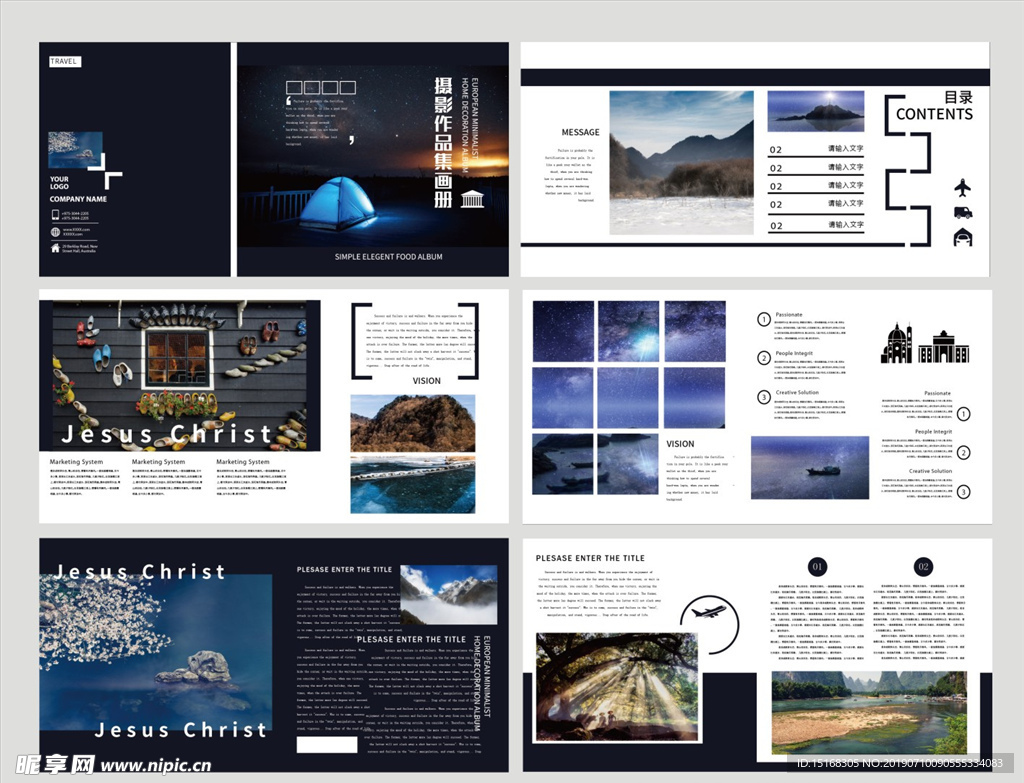
Task: Select the wooden shoes wall photo
Action: tap(180, 376)
